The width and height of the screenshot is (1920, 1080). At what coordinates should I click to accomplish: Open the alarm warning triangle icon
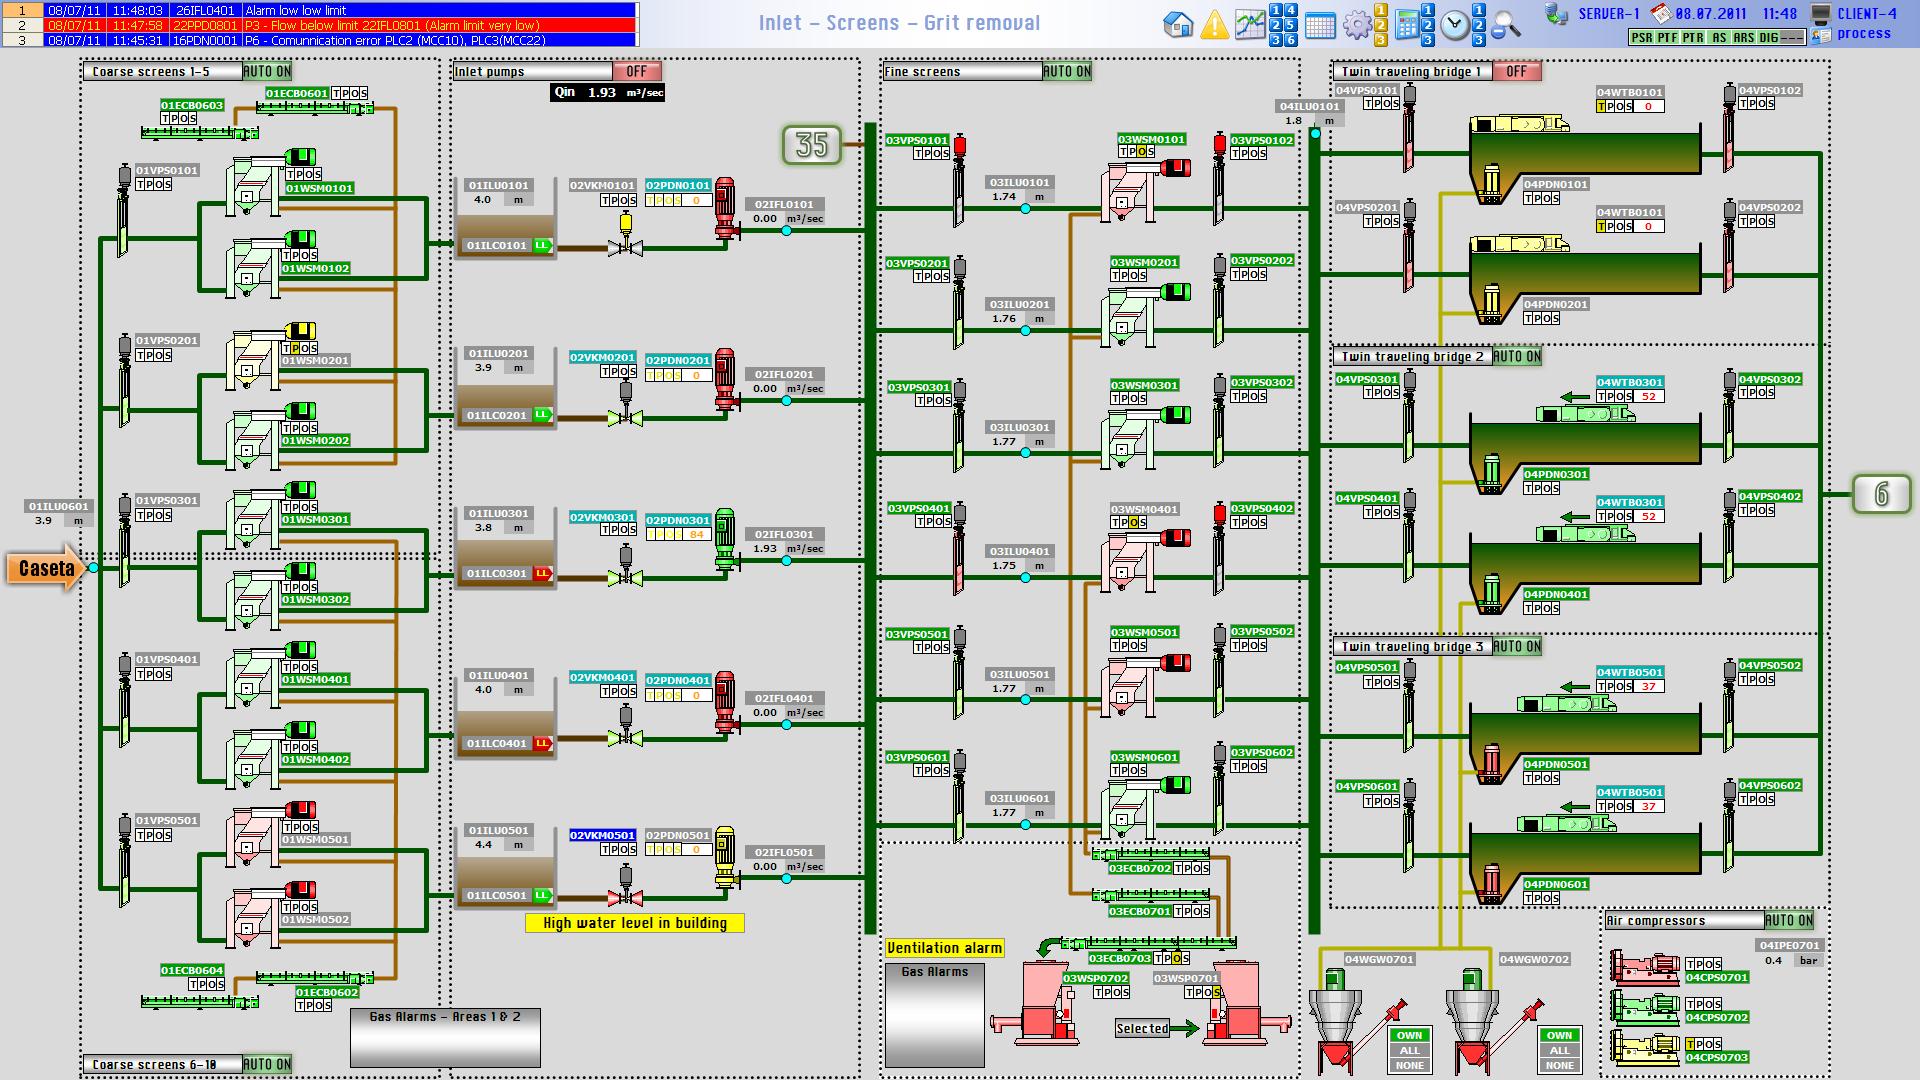pos(1214,25)
